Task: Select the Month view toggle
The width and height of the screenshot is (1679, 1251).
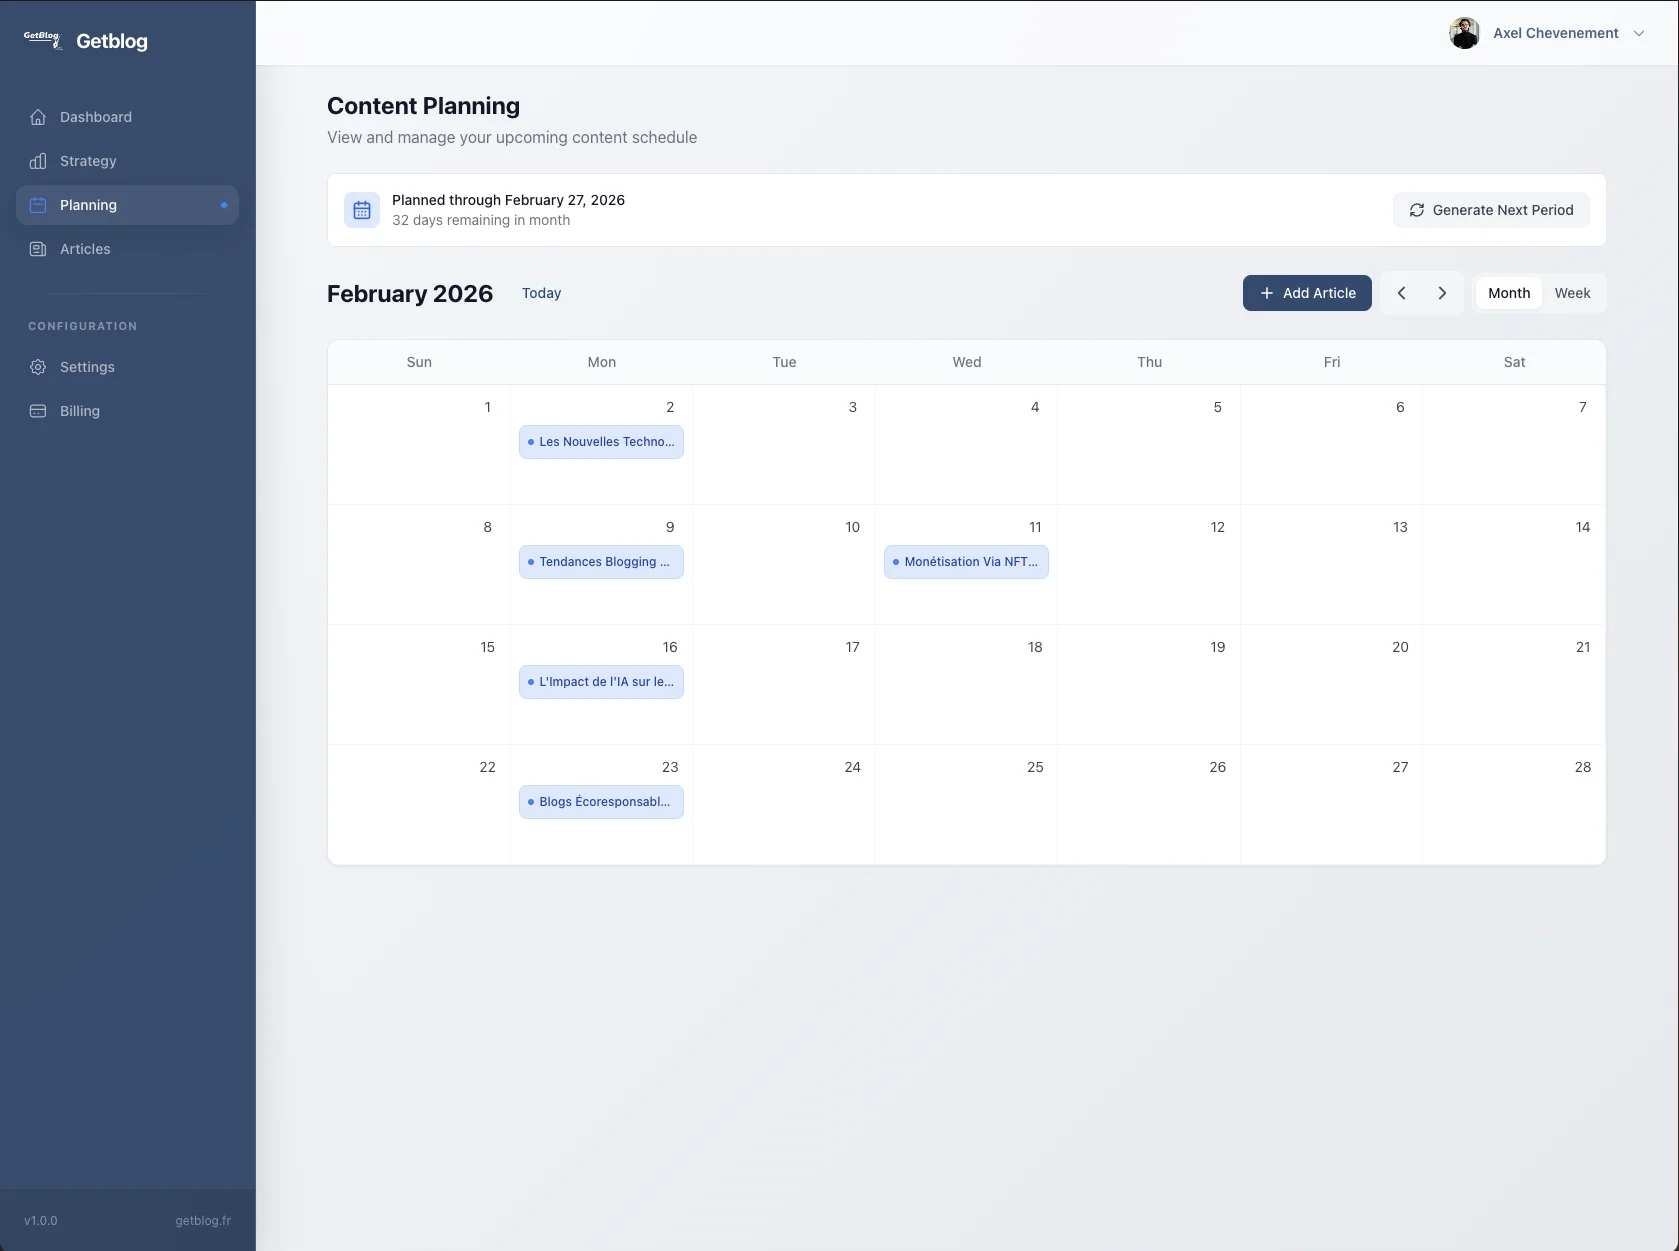Action: tap(1508, 293)
